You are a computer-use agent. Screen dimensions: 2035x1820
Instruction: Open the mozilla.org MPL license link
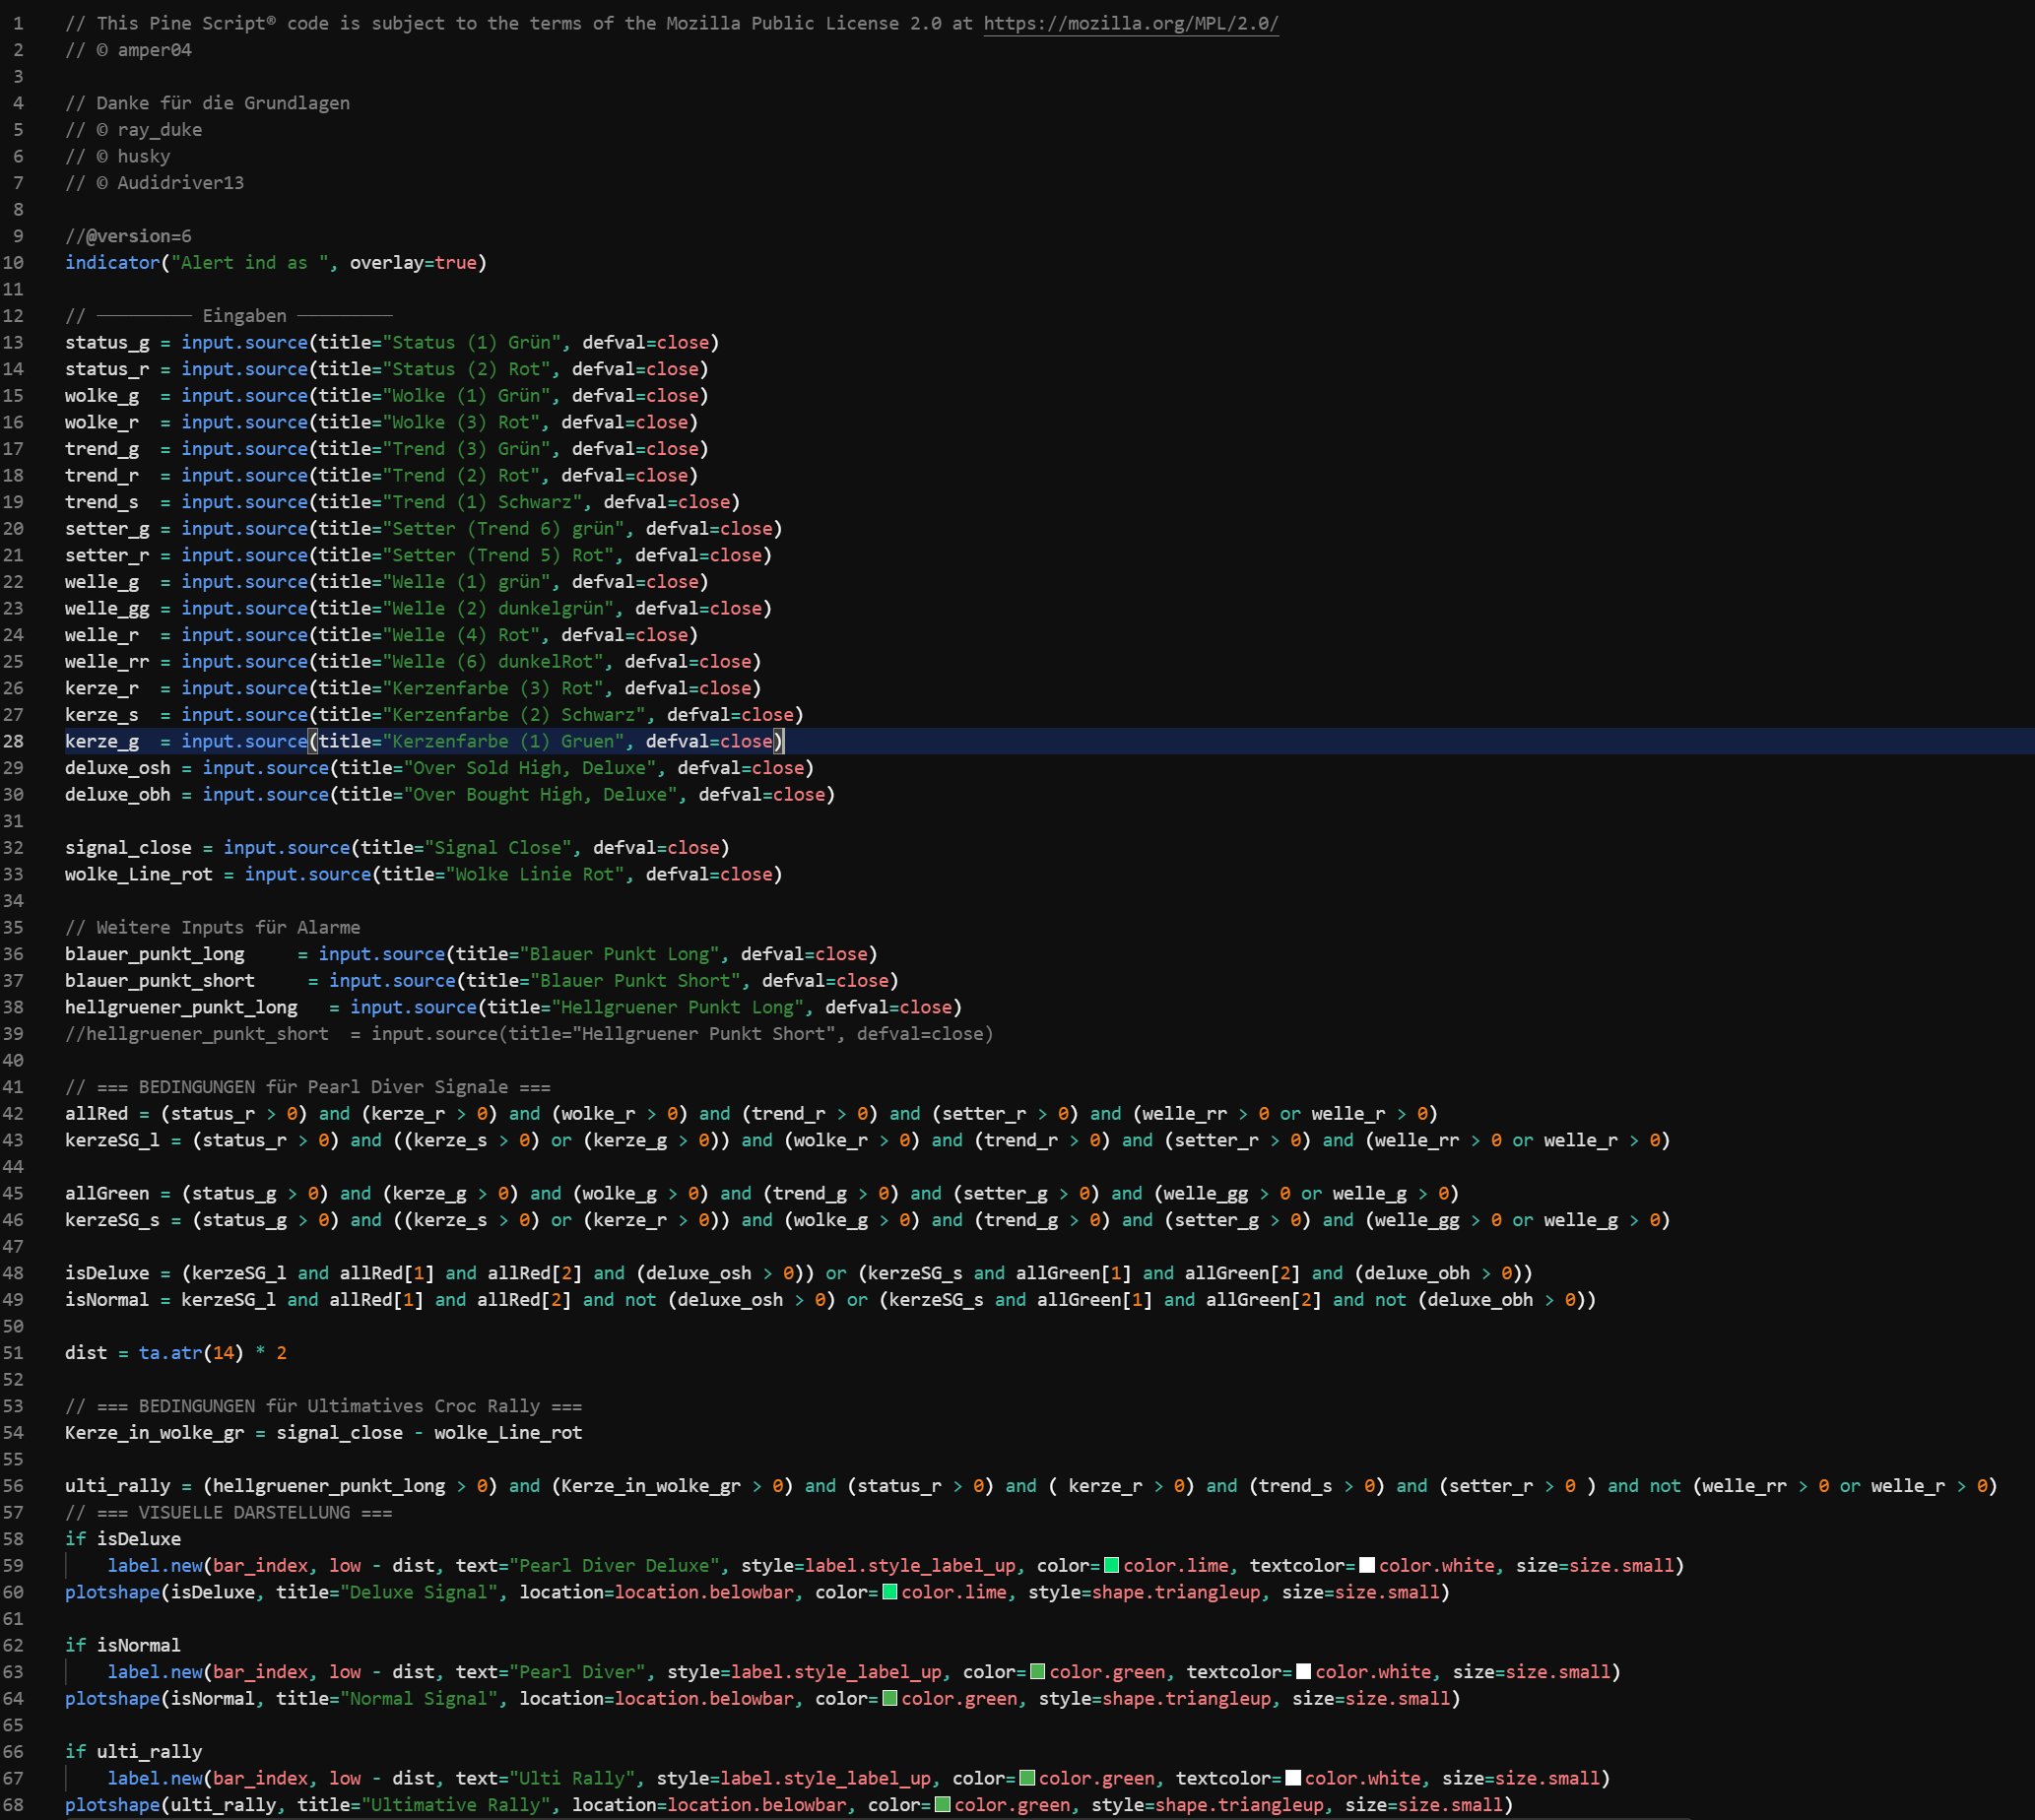tap(1130, 23)
